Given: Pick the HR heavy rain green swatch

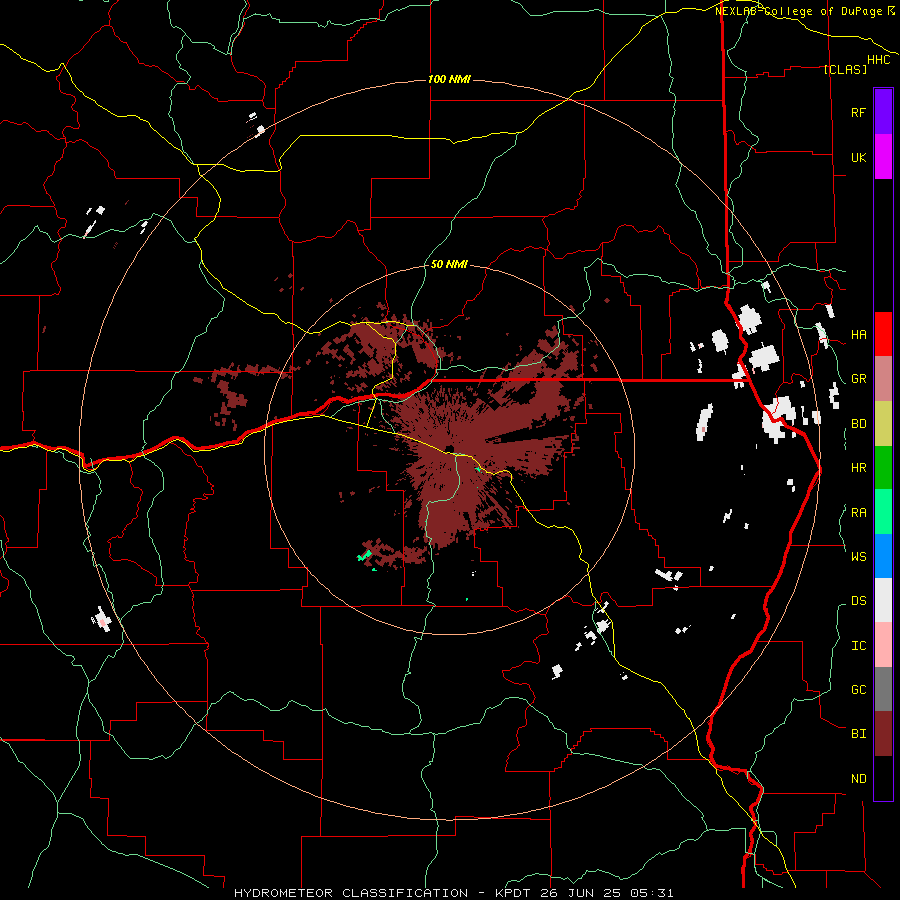Looking at the screenshot, I should [x=883, y=468].
